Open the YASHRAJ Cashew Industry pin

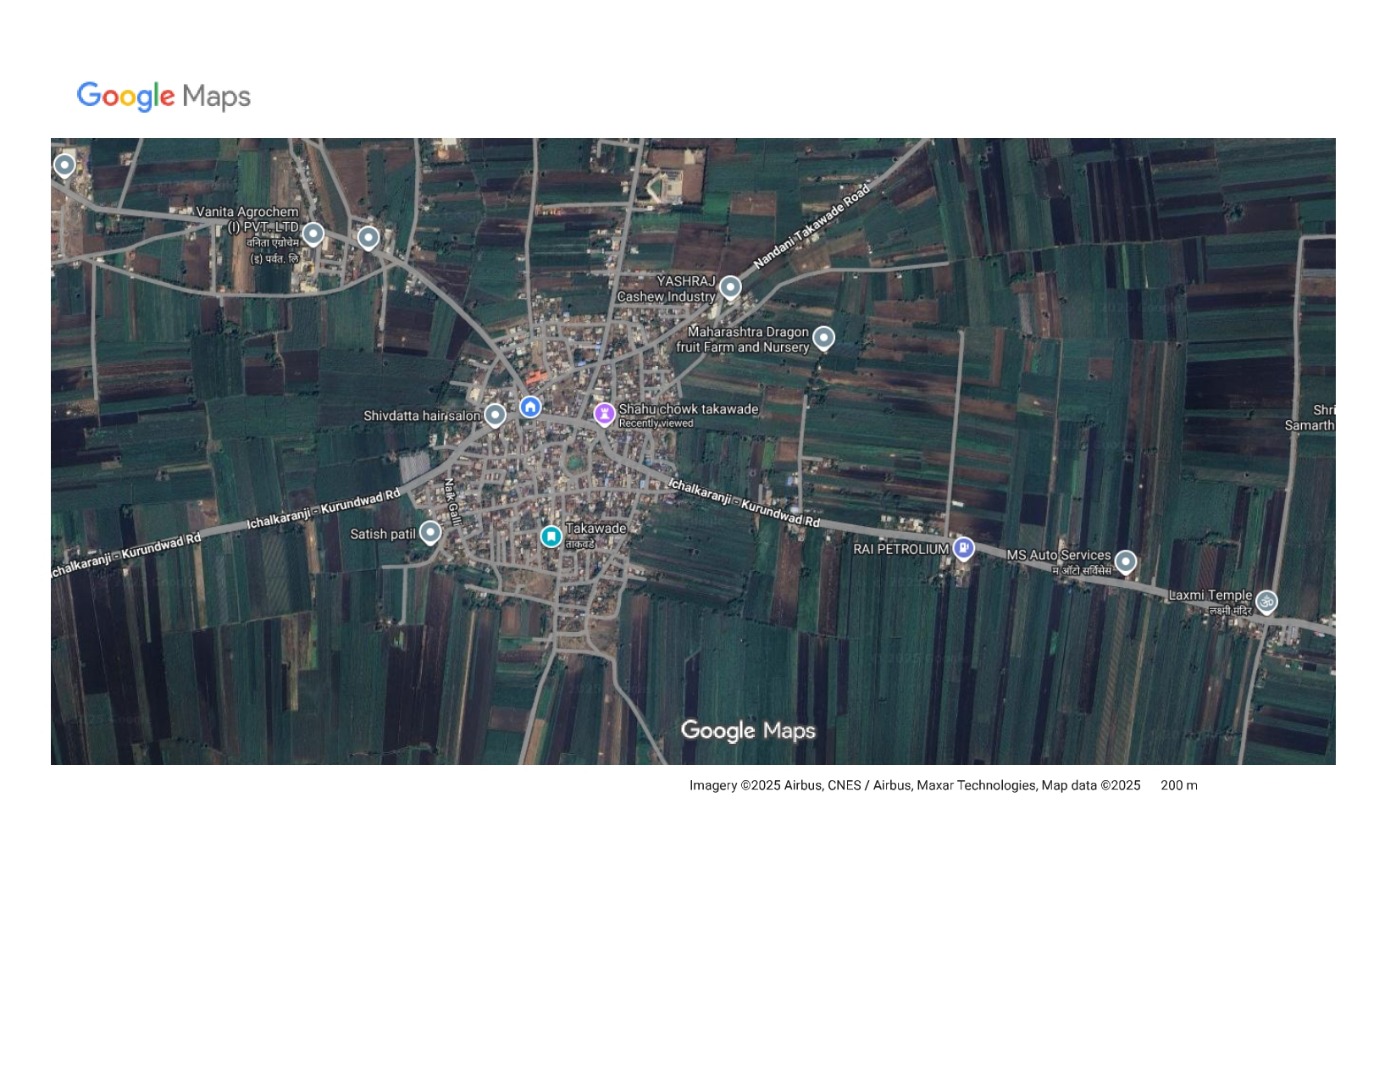point(729,288)
